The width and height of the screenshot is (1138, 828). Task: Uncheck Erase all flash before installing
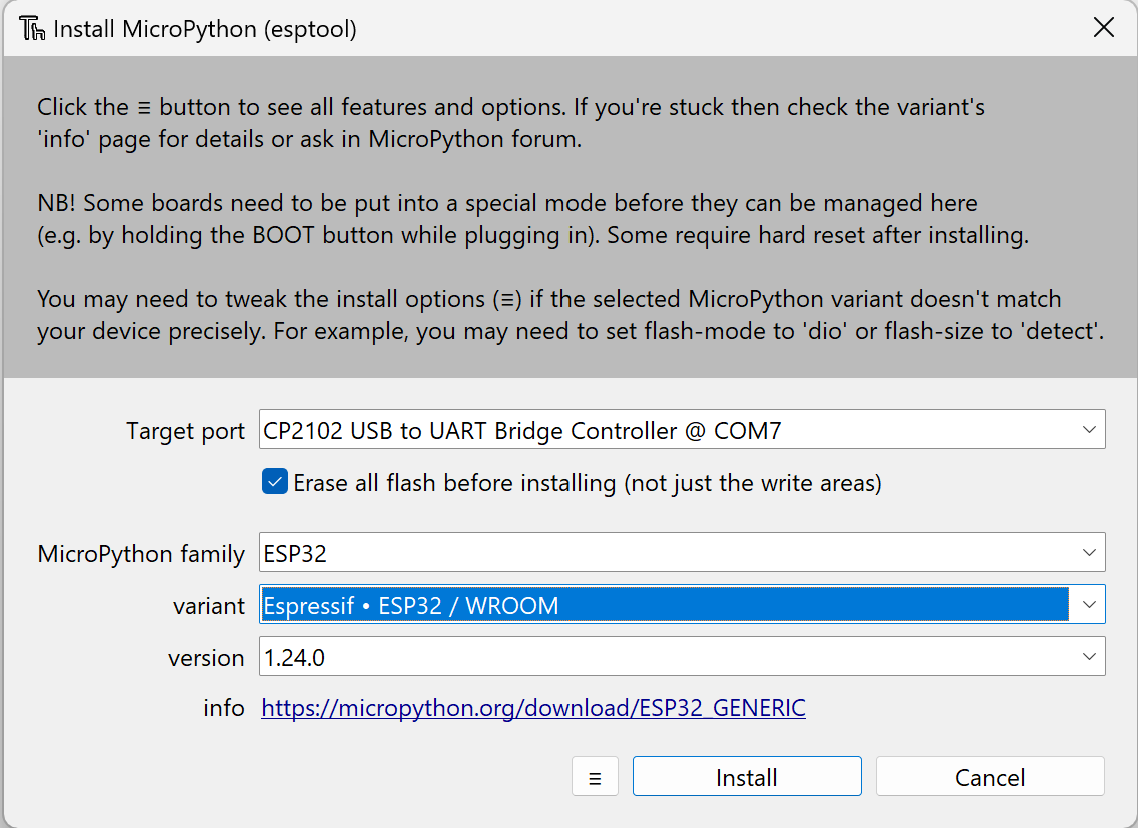[275, 482]
